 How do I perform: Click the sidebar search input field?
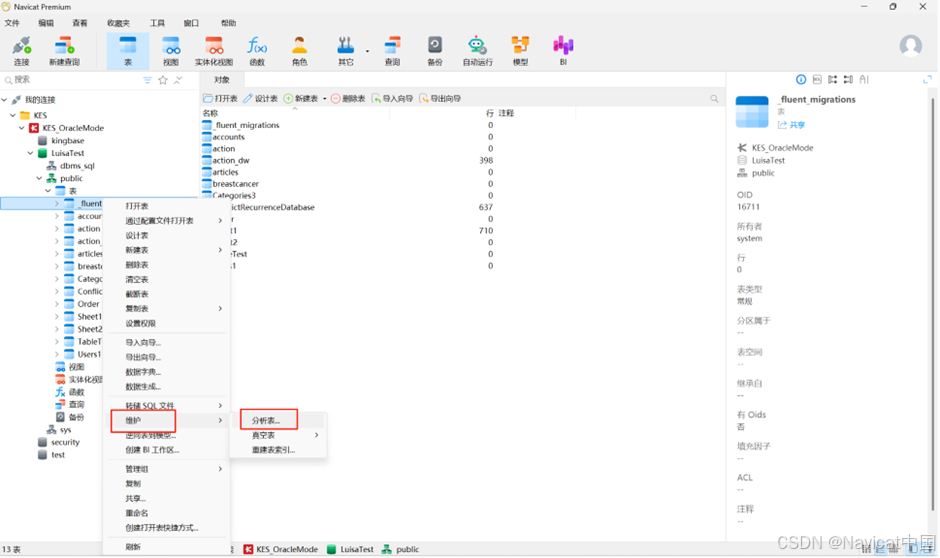click(x=75, y=80)
